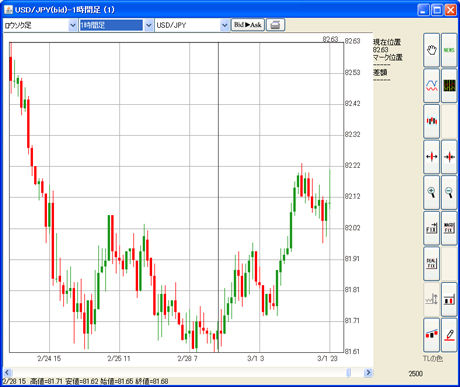Click the dark dual-chart display icon
The image size is (460, 387).
449,86
